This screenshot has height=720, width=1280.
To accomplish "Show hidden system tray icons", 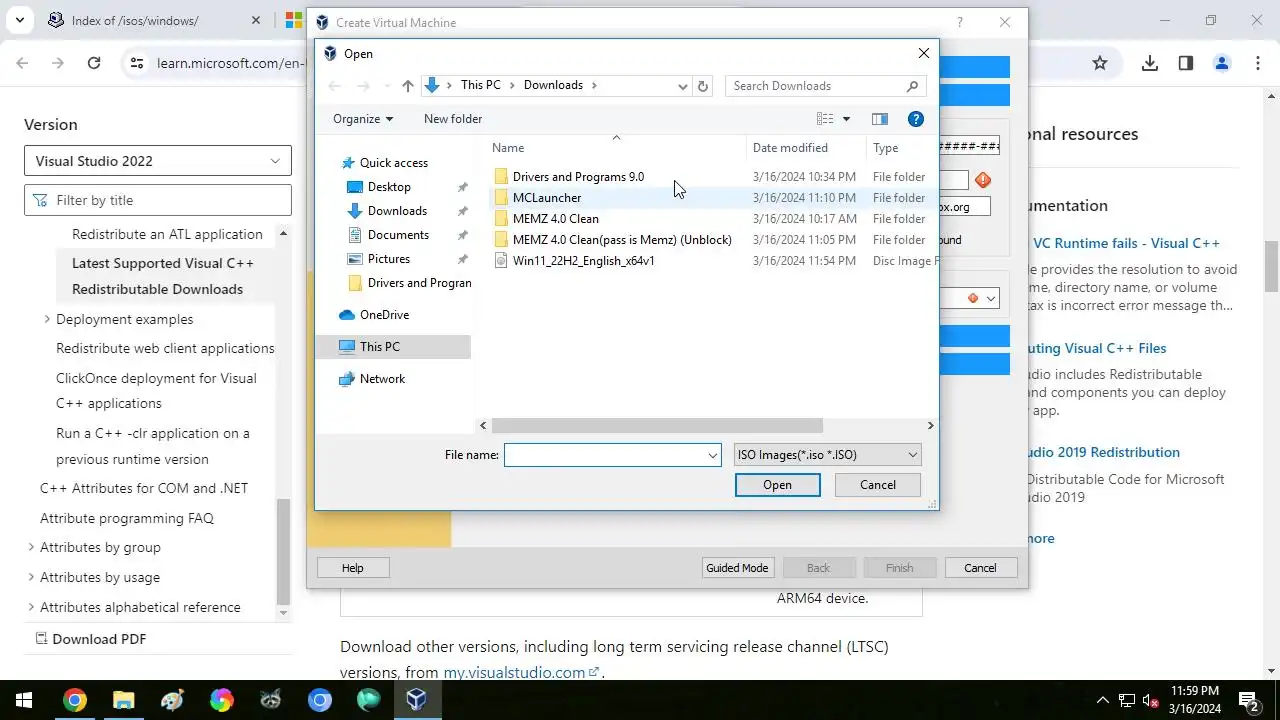I will [1102, 700].
